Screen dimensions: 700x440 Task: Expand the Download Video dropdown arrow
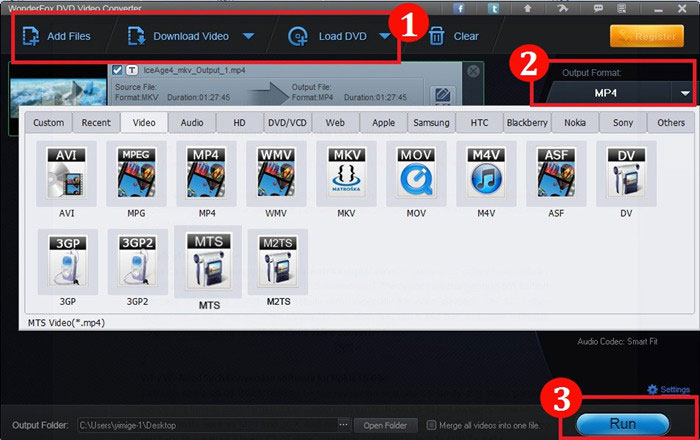pyautogui.click(x=249, y=36)
